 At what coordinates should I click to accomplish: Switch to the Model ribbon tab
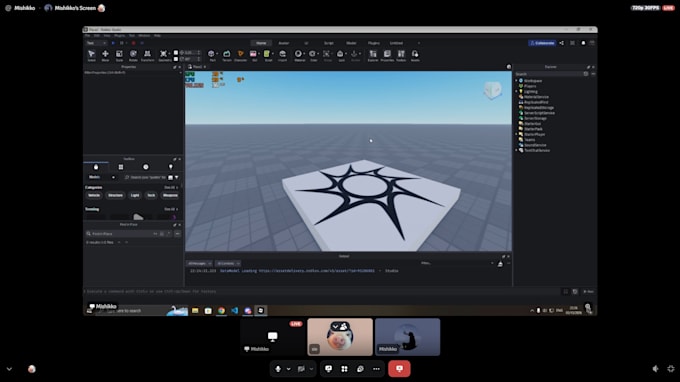point(351,43)
